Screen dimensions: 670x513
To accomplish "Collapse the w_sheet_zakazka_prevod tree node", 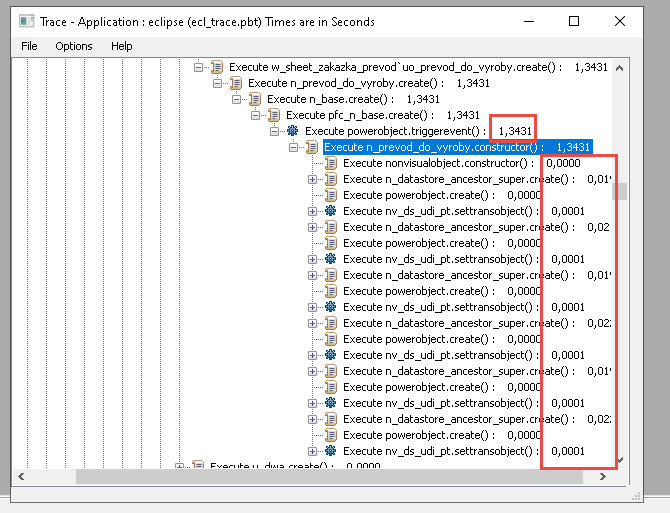I will click(198, 67).
